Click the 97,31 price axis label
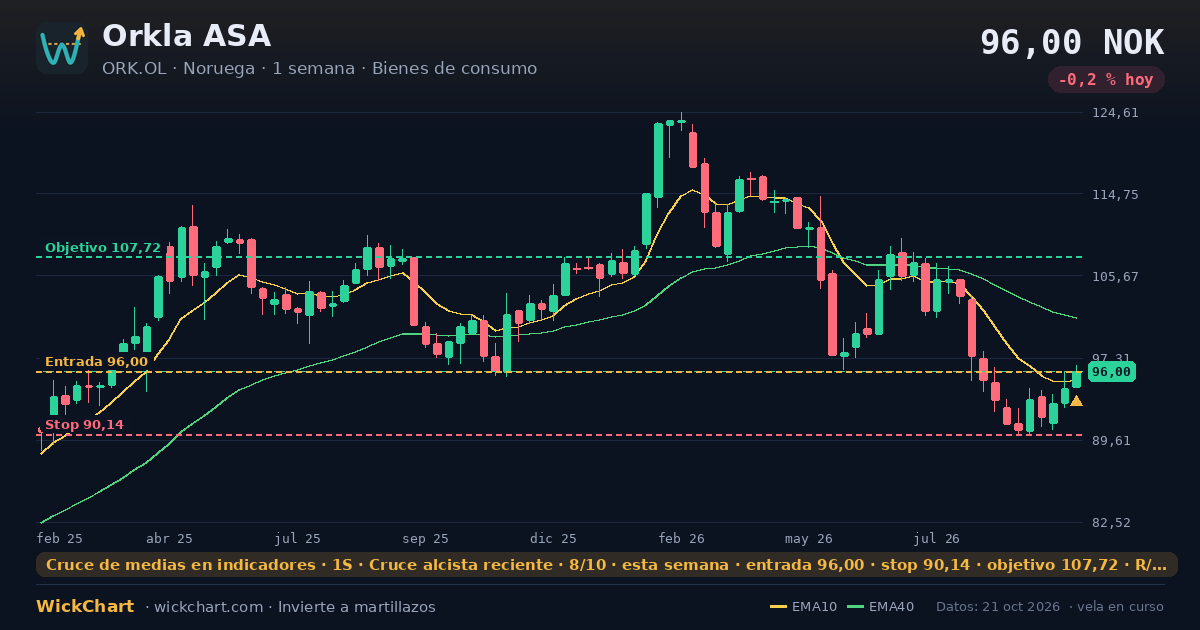 coord(1116,358)
